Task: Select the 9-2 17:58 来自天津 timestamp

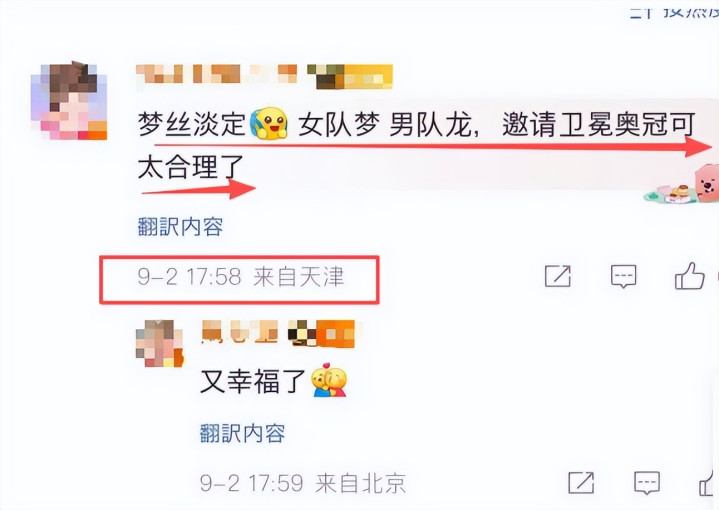Action: point(241,277)
